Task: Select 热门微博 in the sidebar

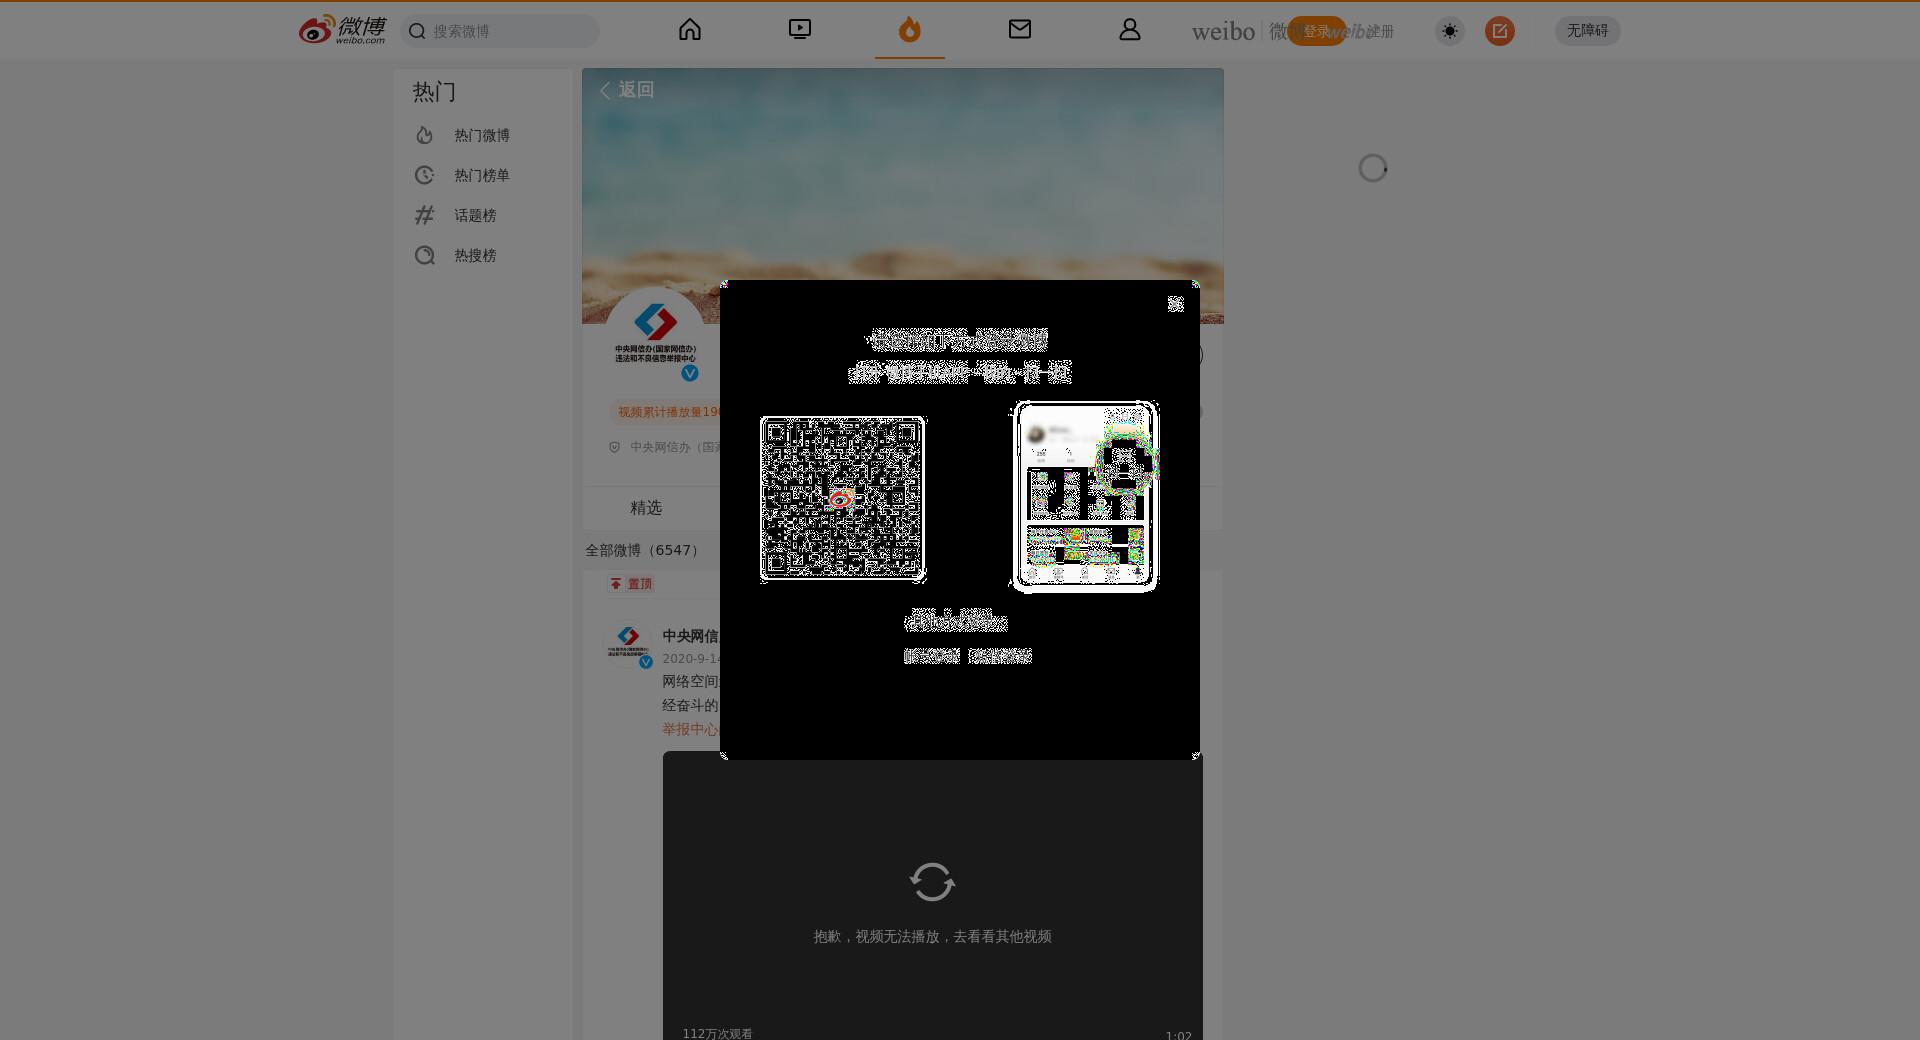Action: pos(482,135)
